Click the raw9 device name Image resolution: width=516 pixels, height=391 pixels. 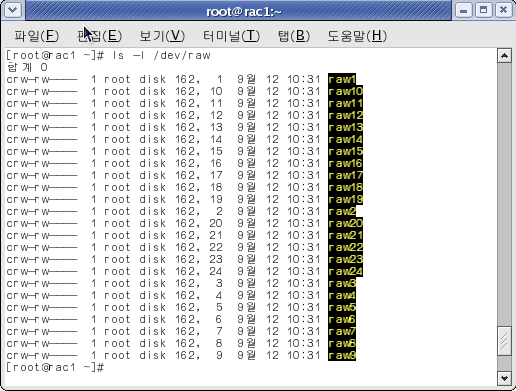tap(342, 355)
